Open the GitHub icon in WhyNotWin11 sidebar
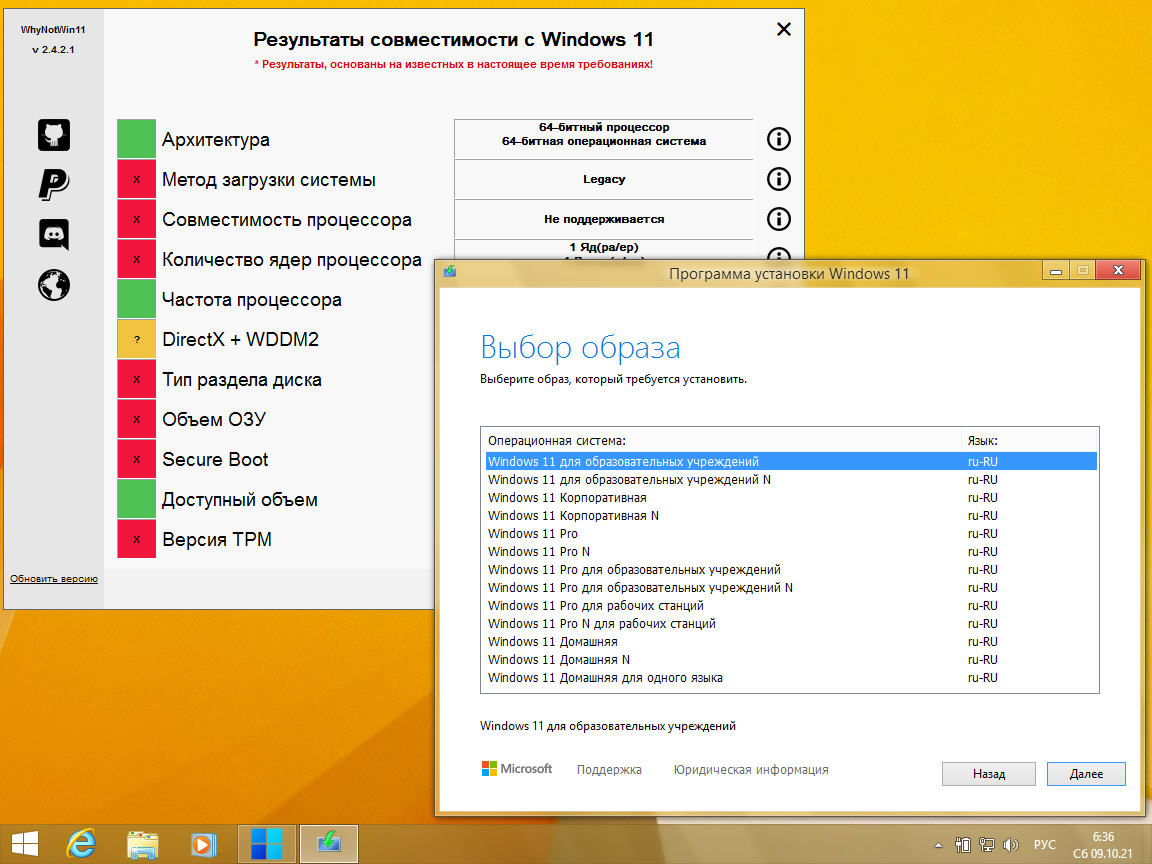The width and height of the screenshot is (1152, 864). (54, 134)
